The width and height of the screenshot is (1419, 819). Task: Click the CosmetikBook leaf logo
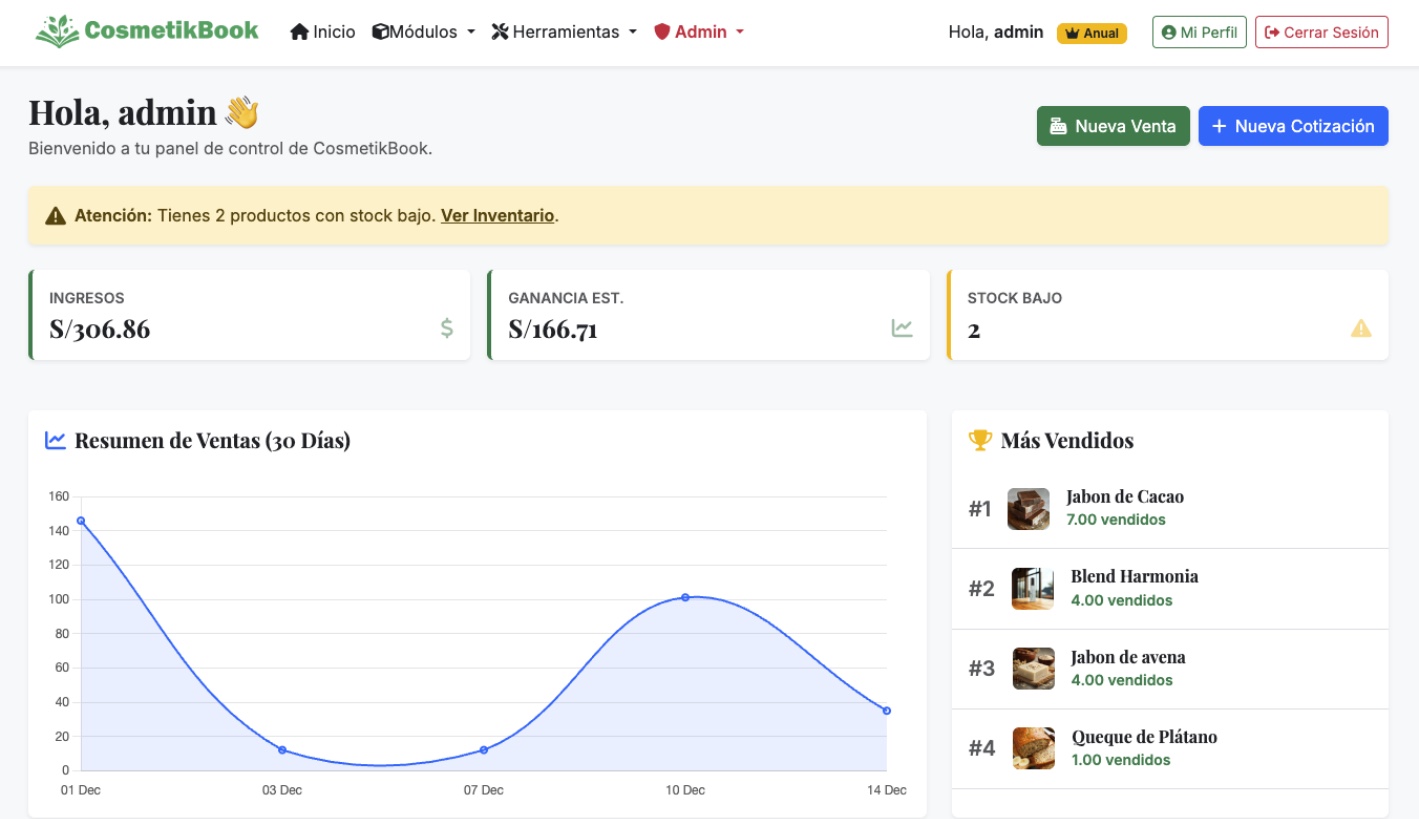pyautogui.click(x=57, y=30)
